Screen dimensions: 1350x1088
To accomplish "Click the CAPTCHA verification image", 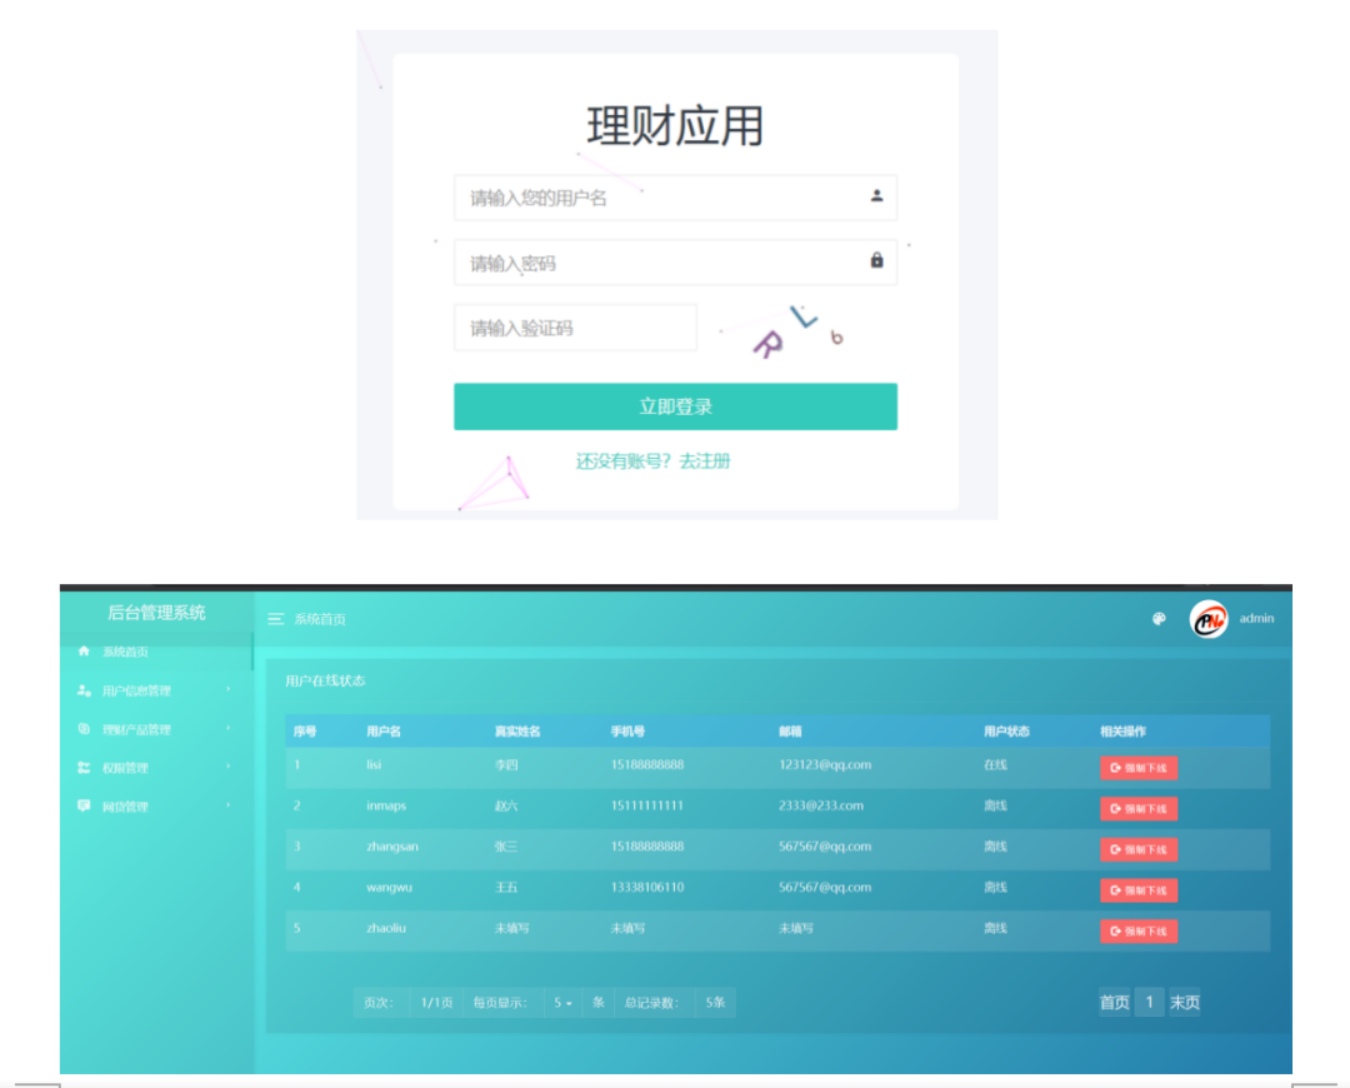I will 797,330.
